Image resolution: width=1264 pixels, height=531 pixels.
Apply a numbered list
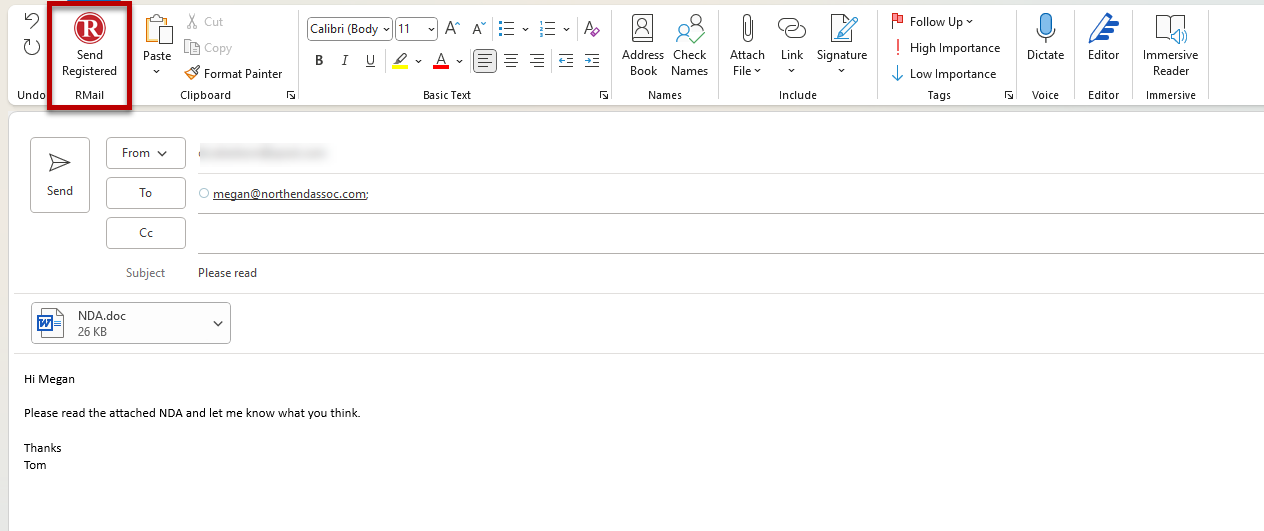[x=549, y=29]
